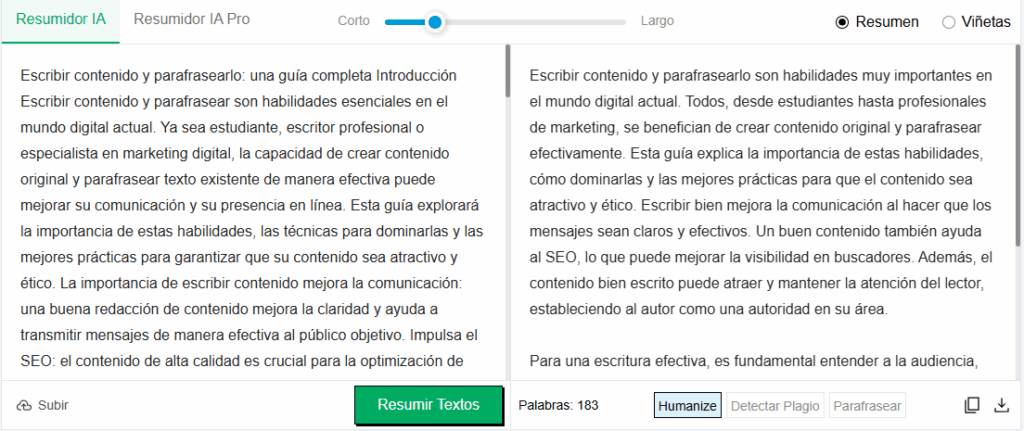Click the Detectar Plagio button
The image size is (1024, 431).
[775, 405]
